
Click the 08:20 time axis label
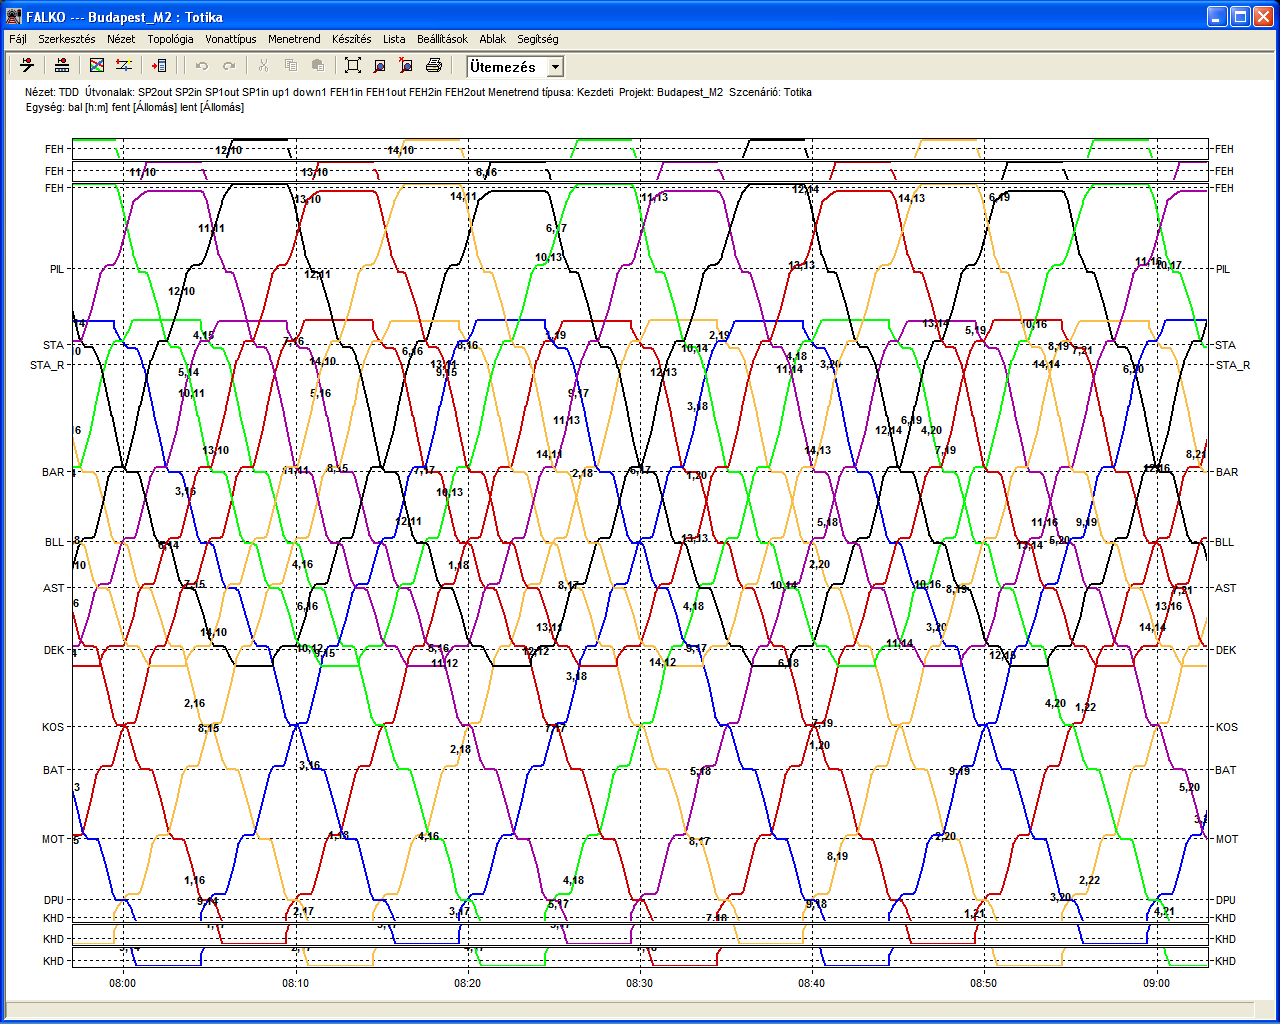click(467, 983)
